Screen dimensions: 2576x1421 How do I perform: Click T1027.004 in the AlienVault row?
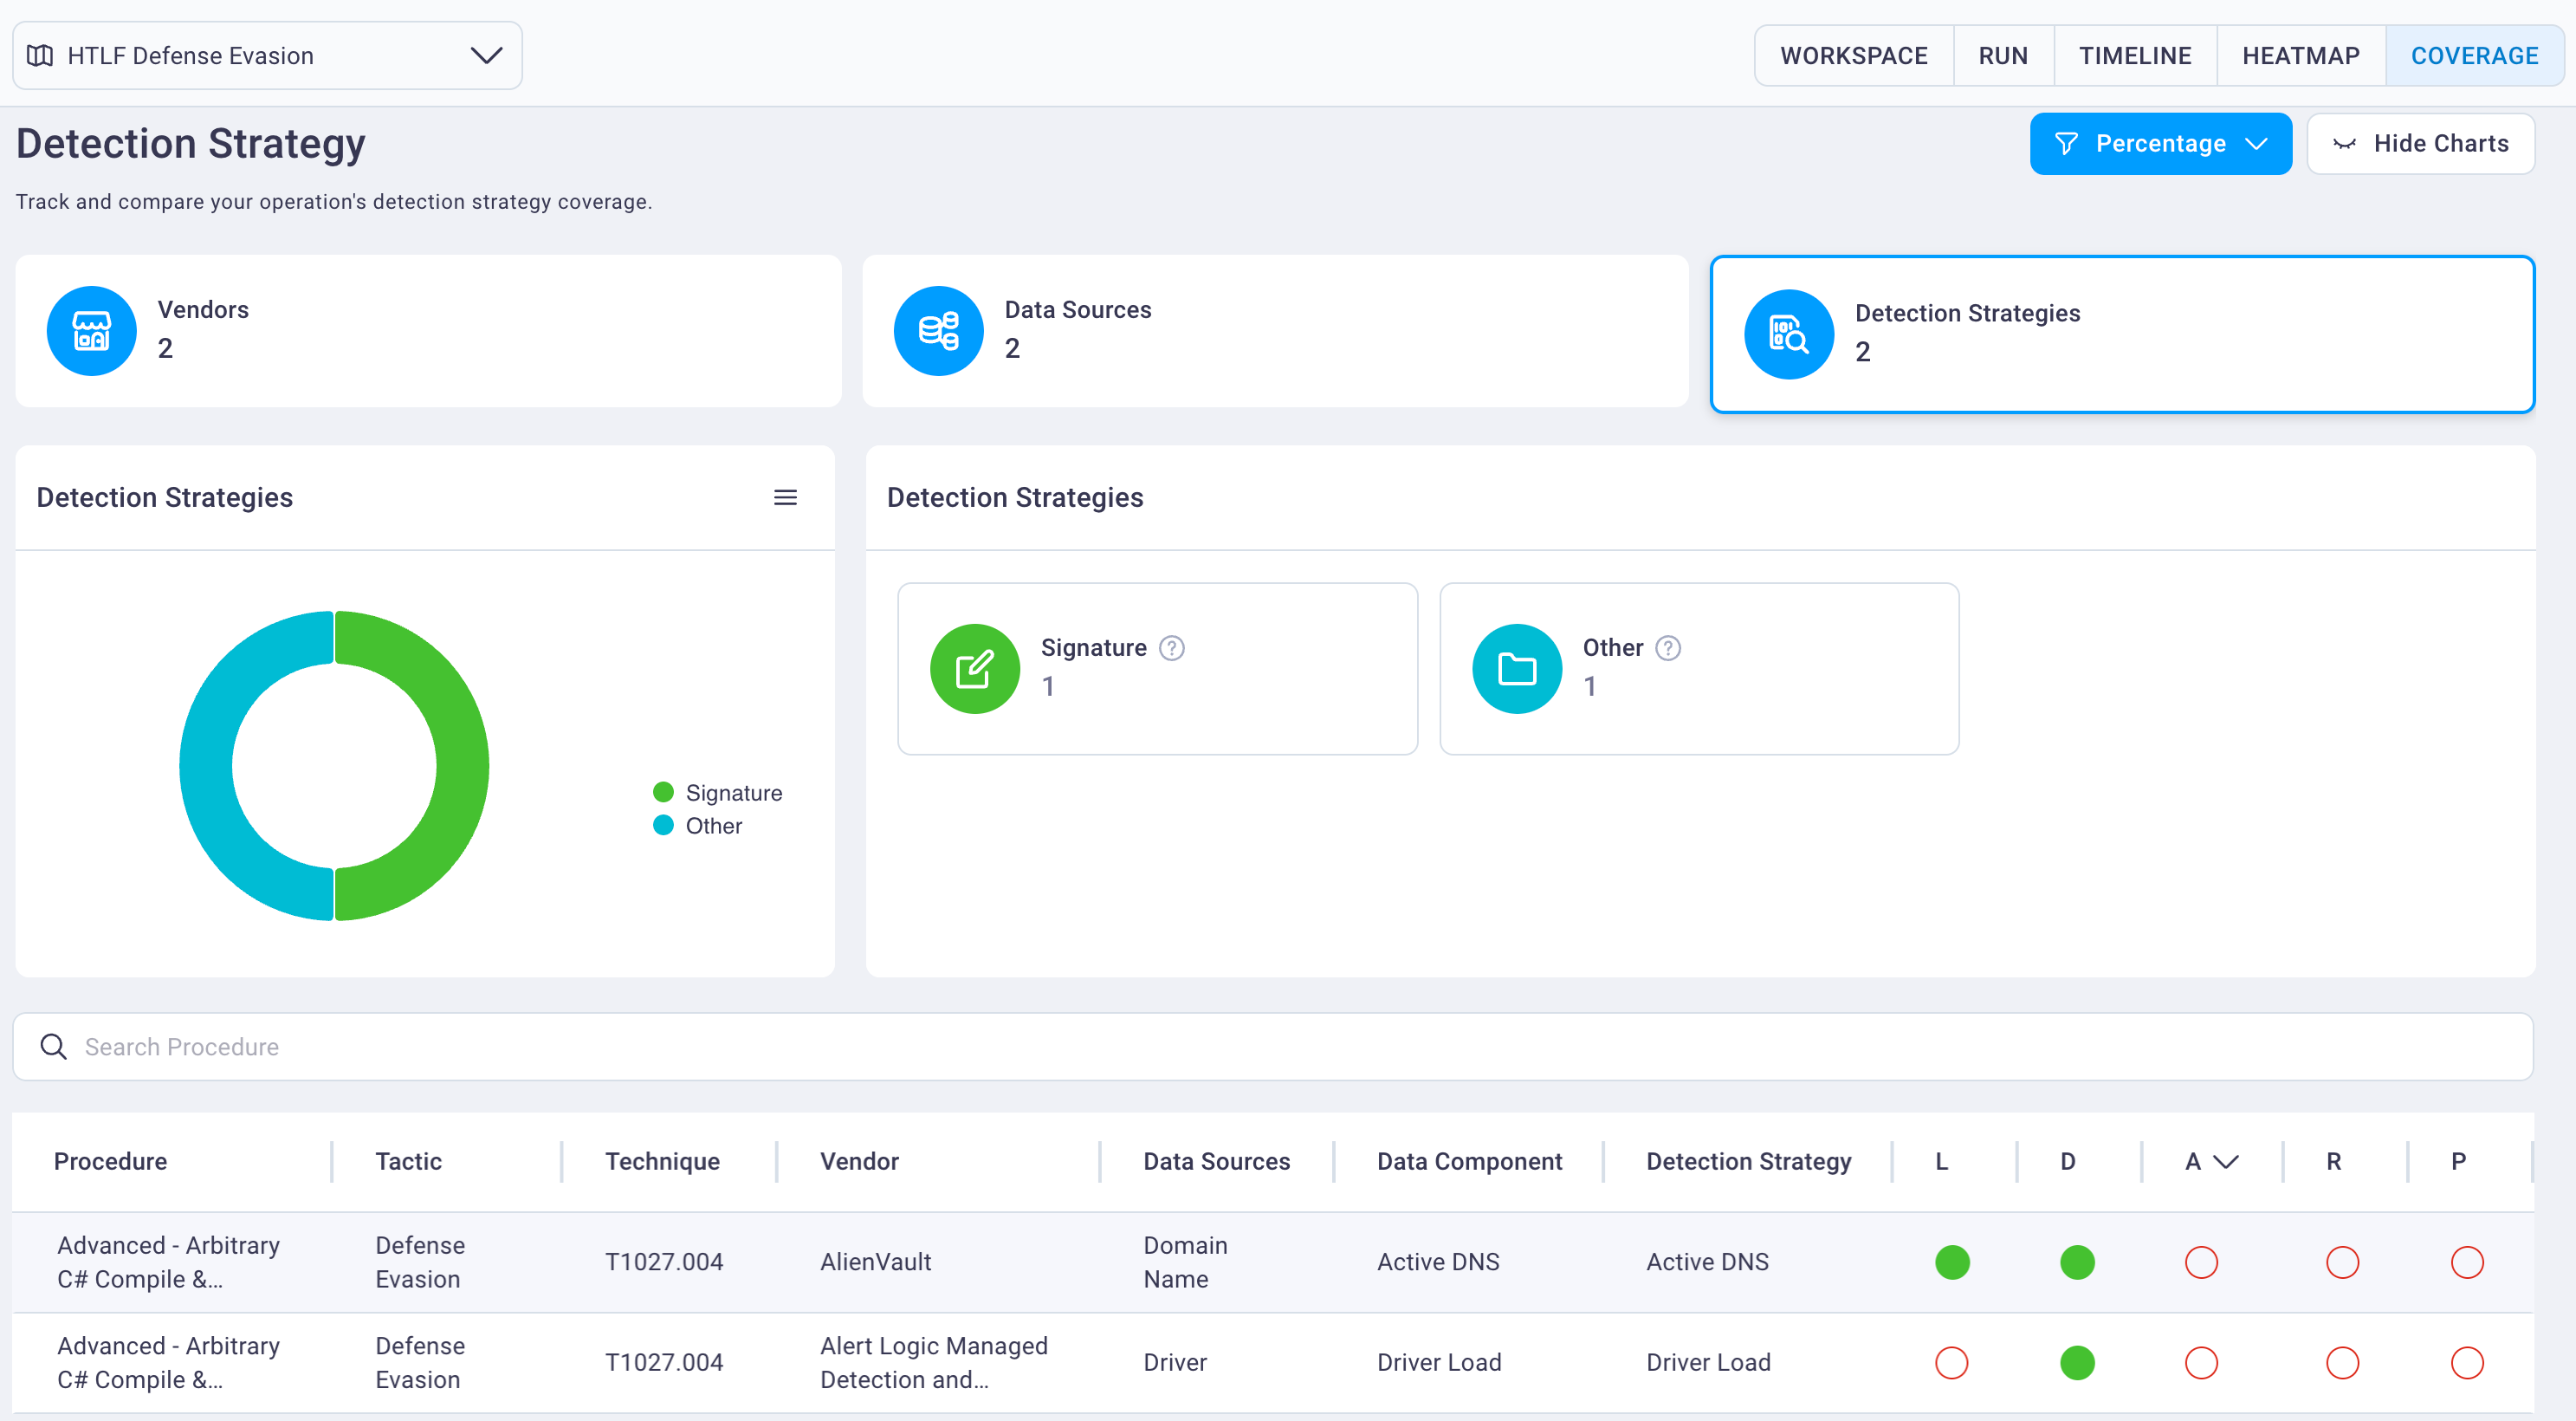point(663,1262)
